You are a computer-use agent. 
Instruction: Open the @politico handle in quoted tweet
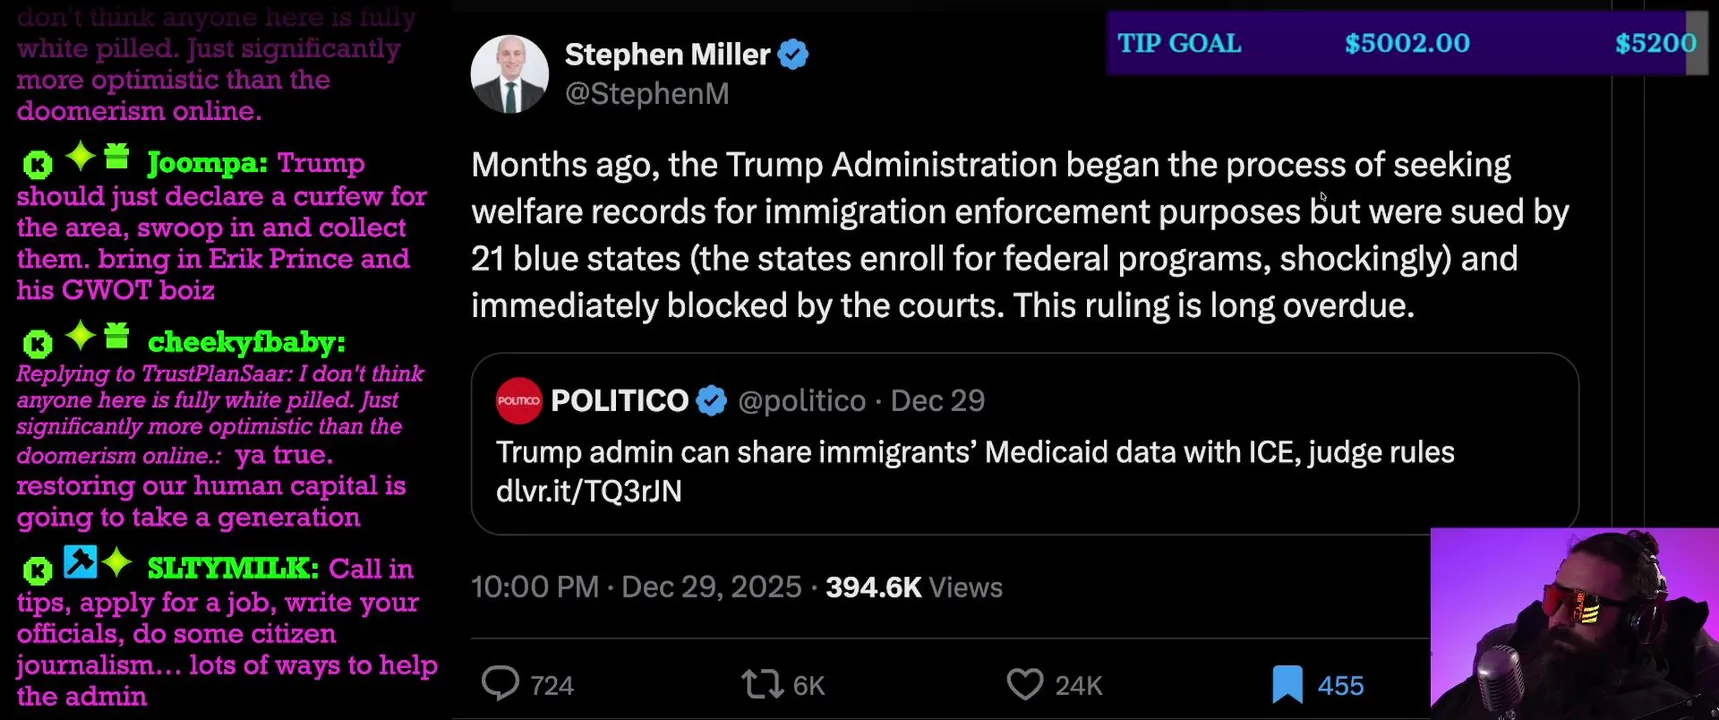pos(802,401)
